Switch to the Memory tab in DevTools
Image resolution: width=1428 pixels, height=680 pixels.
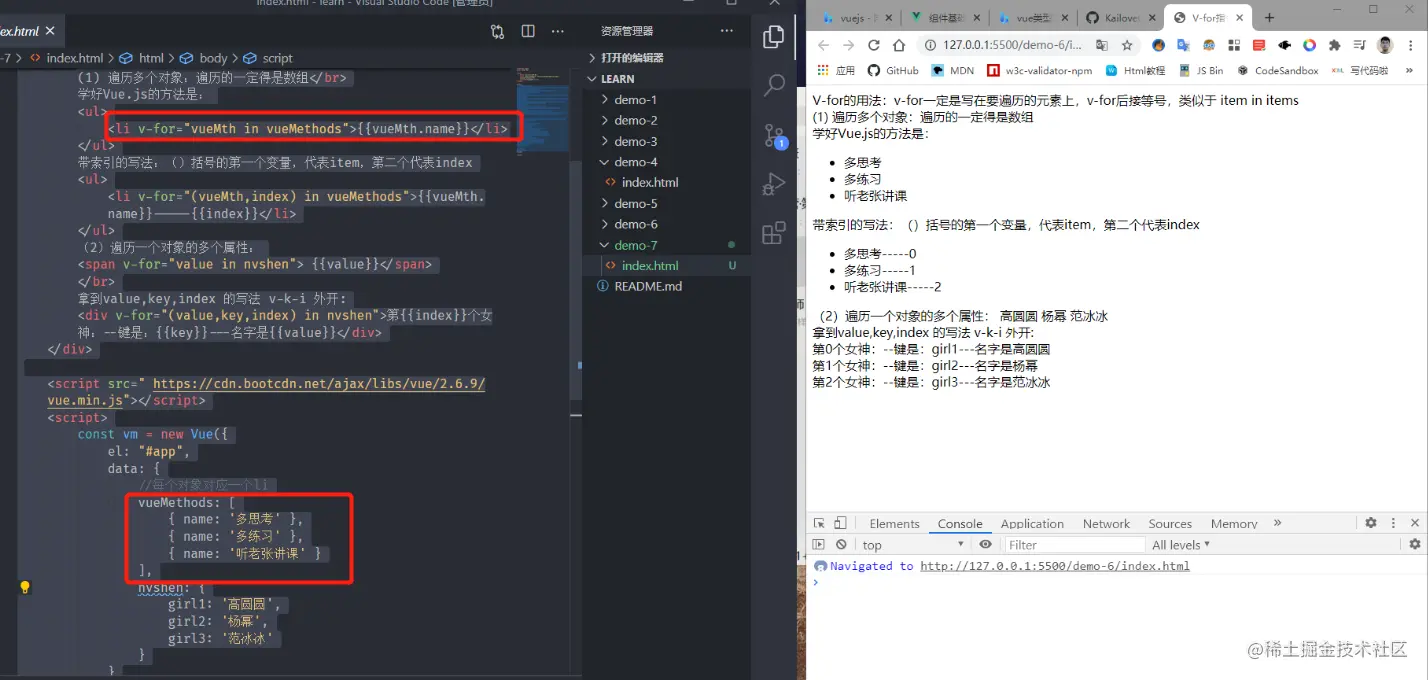[1234, 524]
